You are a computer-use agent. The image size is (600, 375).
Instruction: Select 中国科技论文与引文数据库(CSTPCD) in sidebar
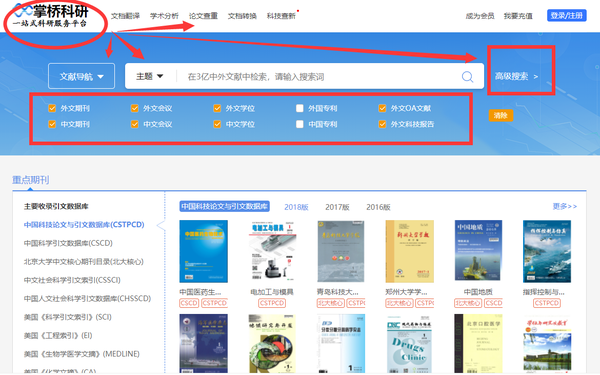point(84,225)
